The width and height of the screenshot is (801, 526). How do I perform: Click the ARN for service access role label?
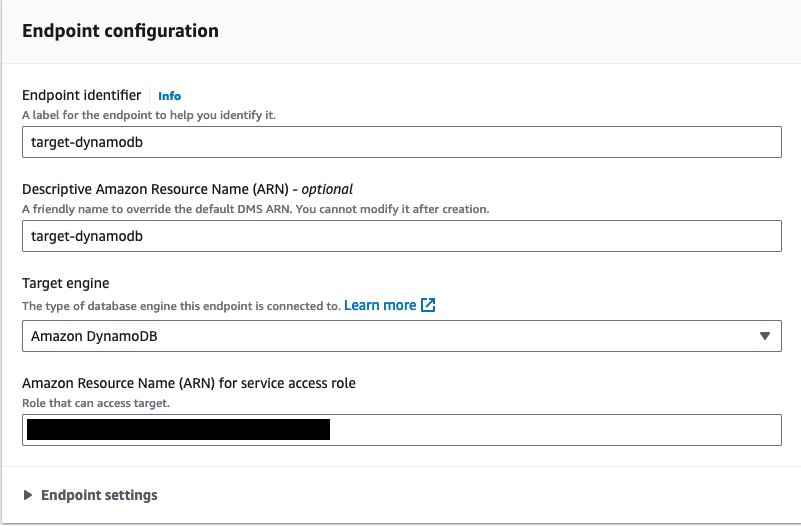pyautogui.click(x=188, y=383)
